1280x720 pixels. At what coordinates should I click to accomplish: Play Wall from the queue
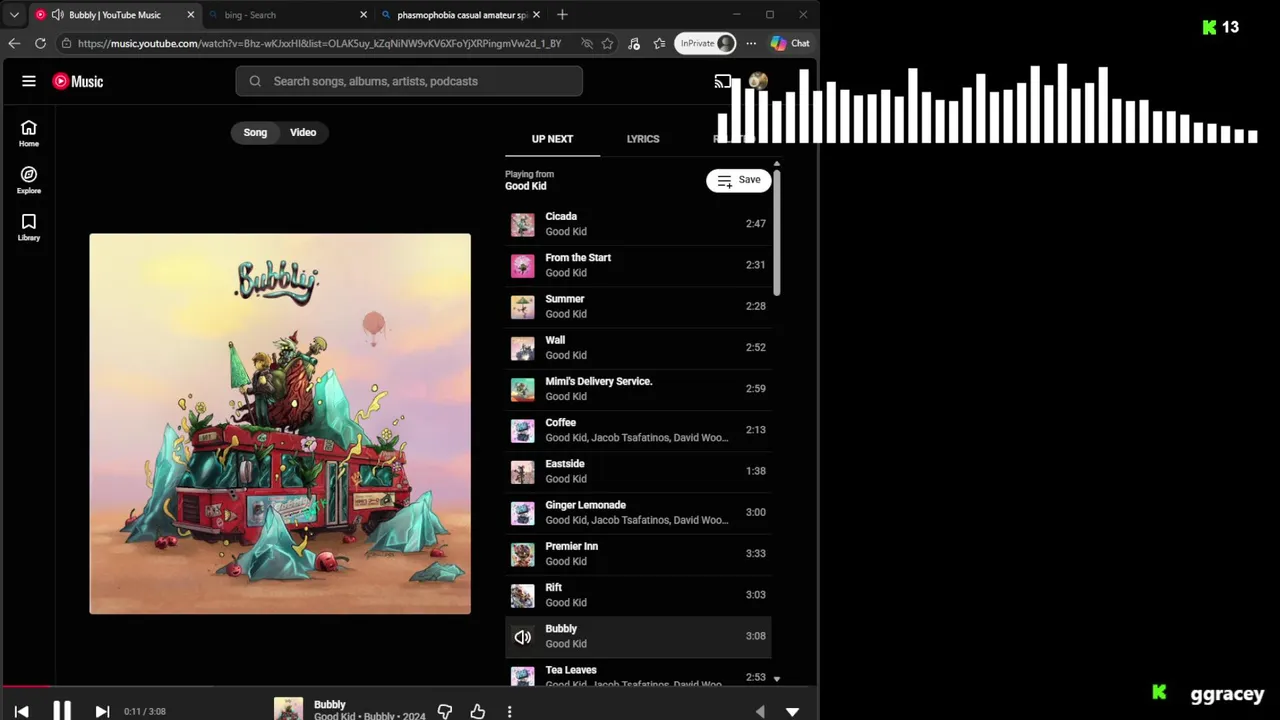click(638, 347)
